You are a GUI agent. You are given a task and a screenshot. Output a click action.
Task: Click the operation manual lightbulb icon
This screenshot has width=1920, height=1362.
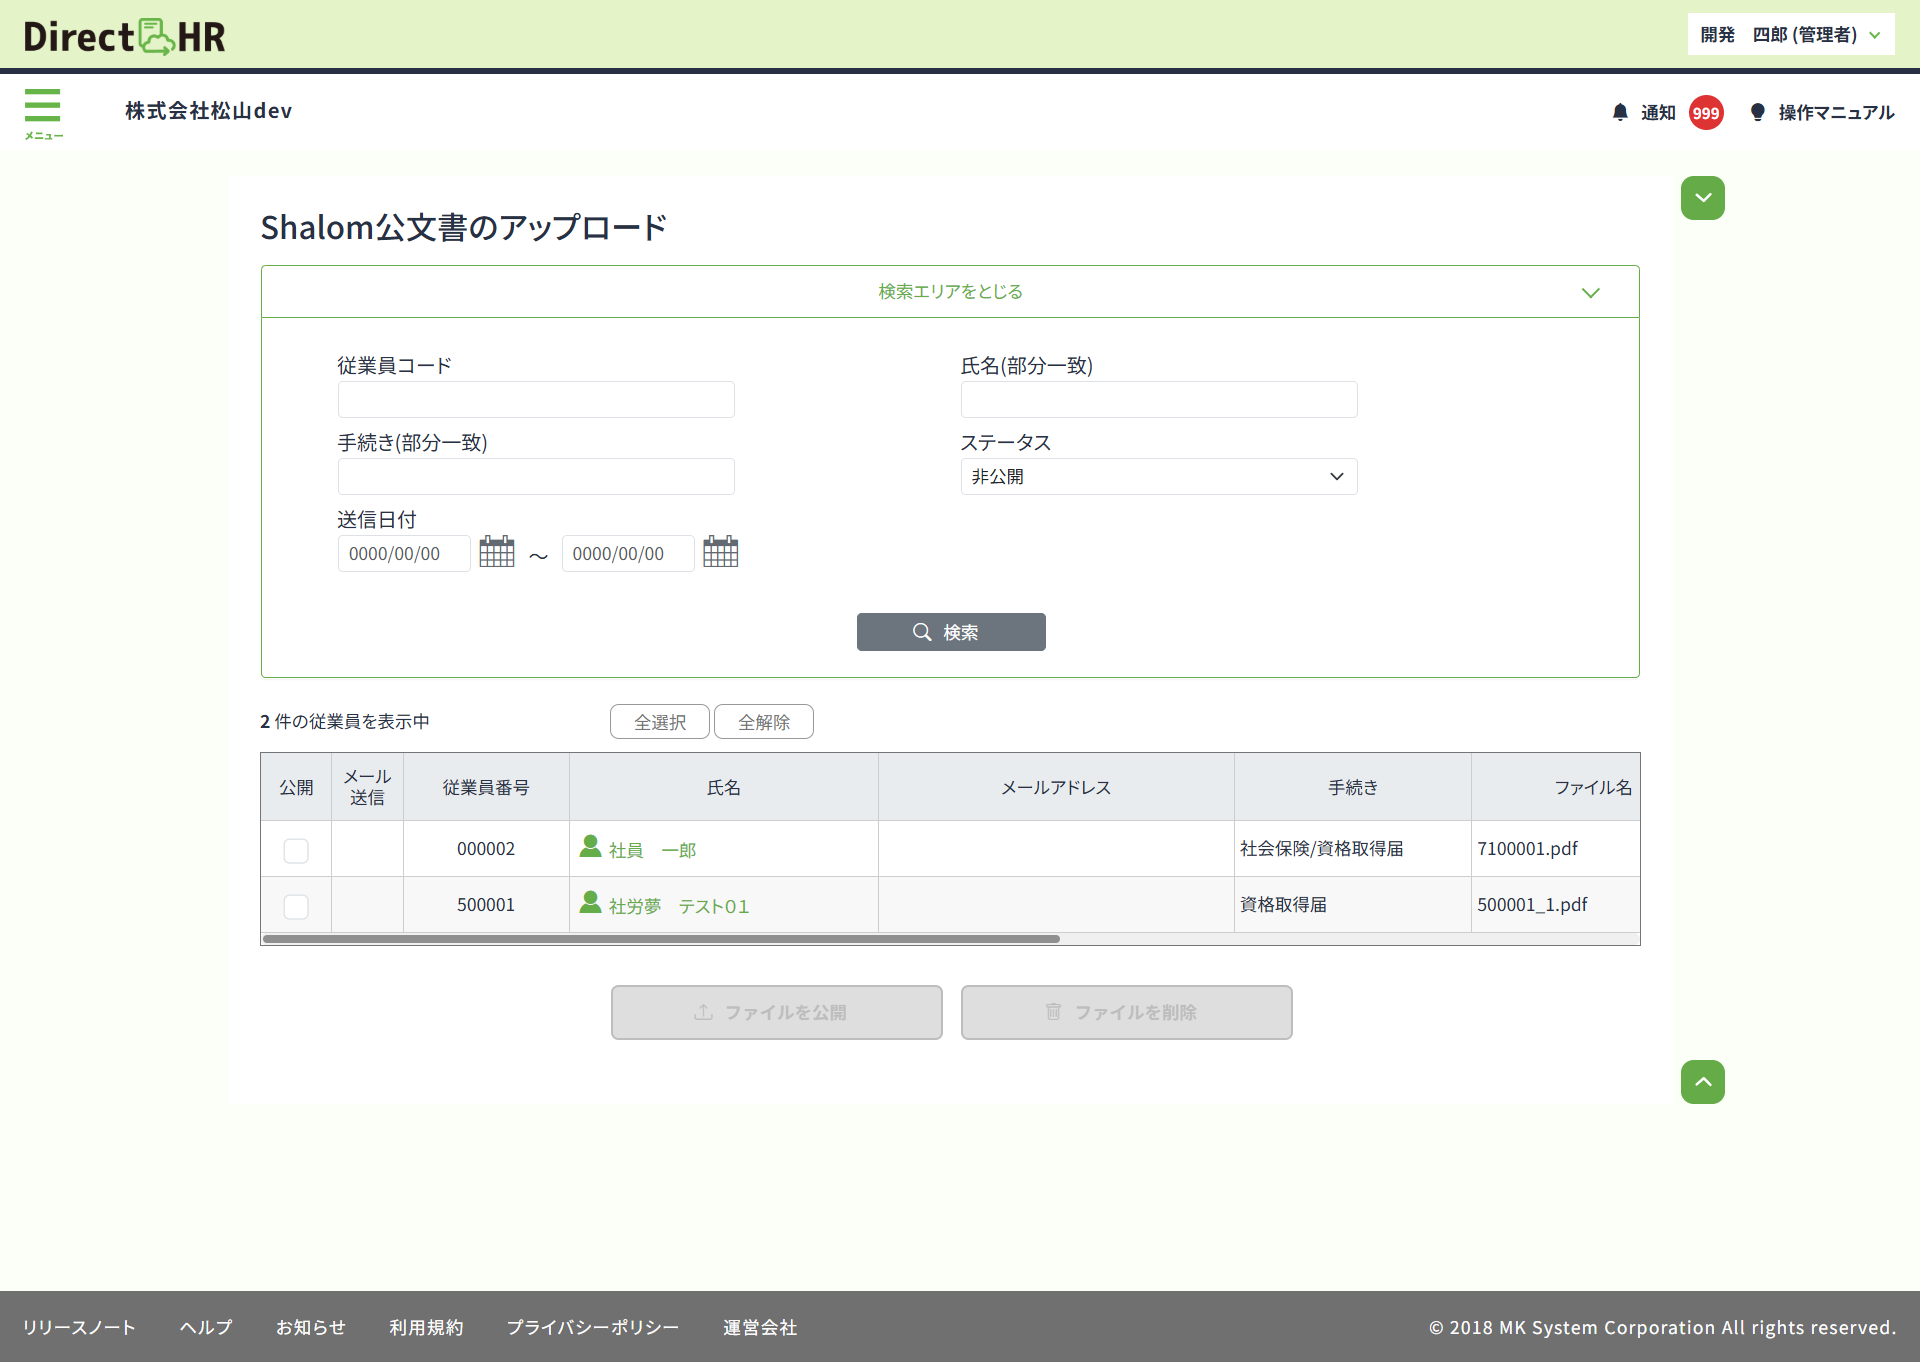click(1757, 112)
